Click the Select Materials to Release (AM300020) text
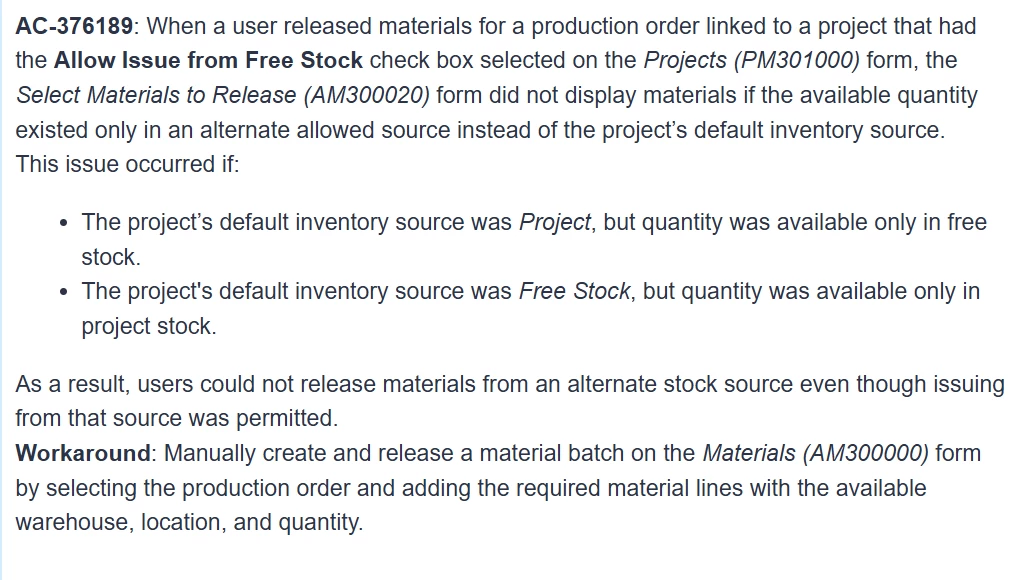This screenshot has height=580, width=1017. (x=223, y=95)
